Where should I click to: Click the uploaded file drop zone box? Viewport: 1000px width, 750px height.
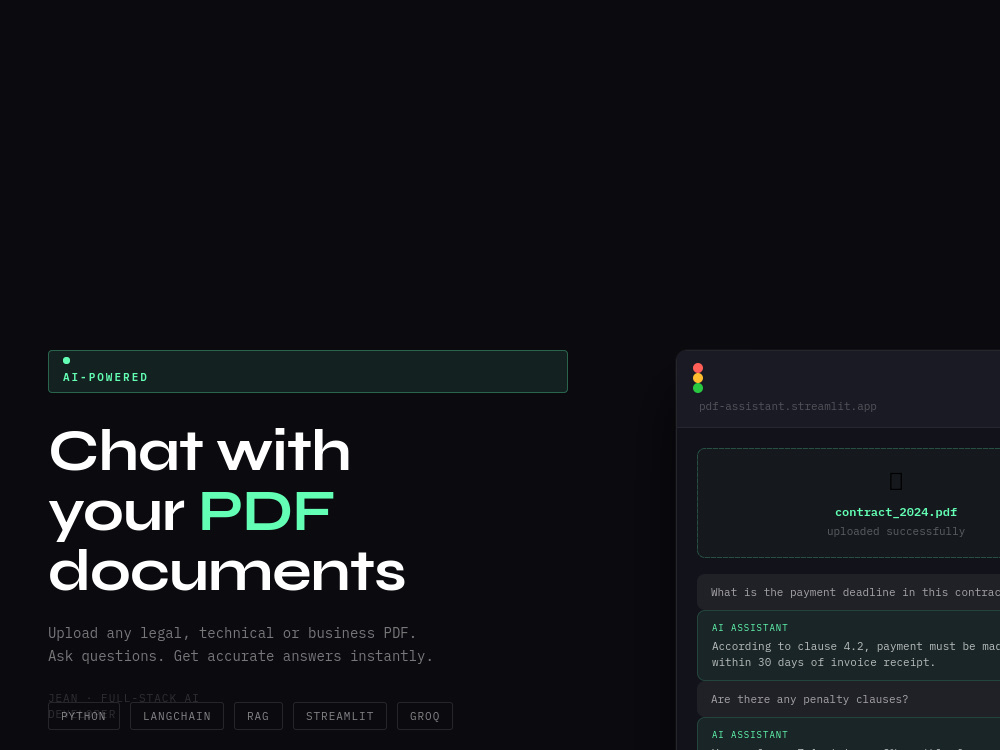click(848, 503)
